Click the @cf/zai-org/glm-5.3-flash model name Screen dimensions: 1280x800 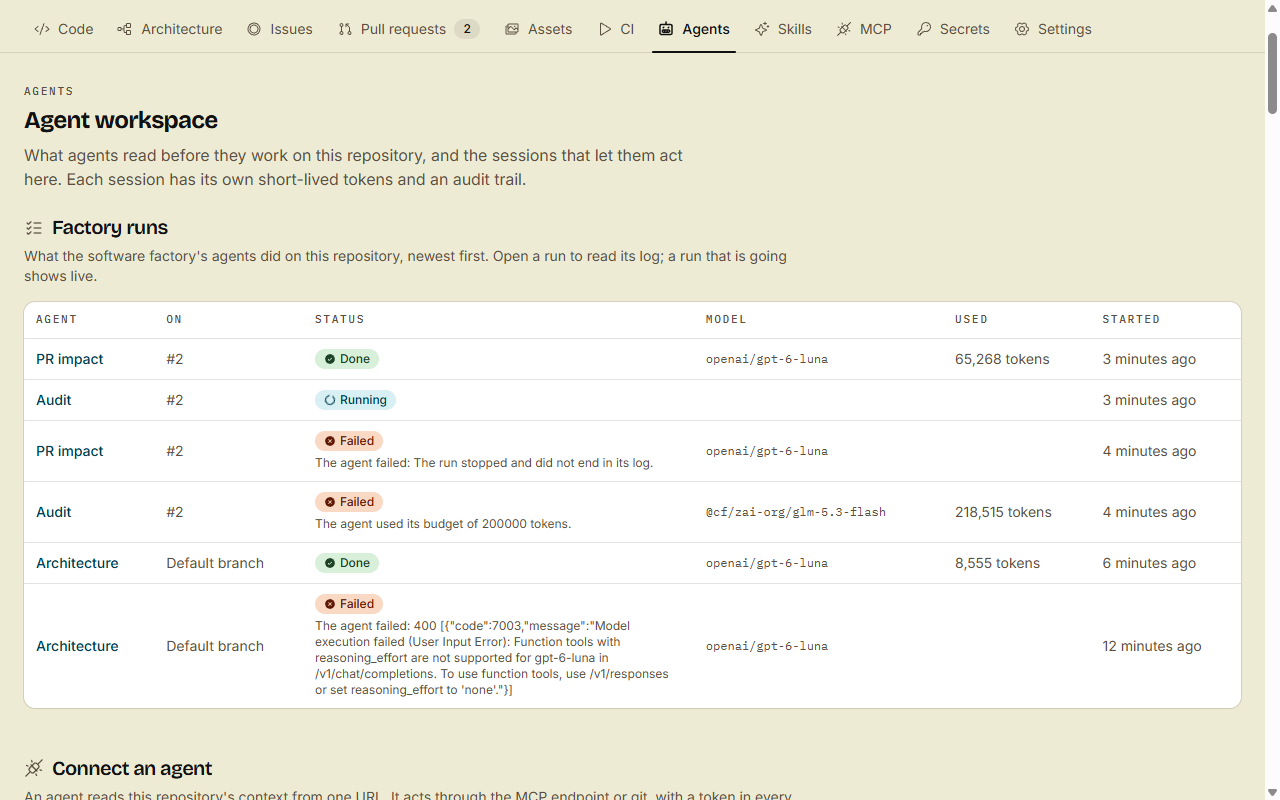point(796,512)
